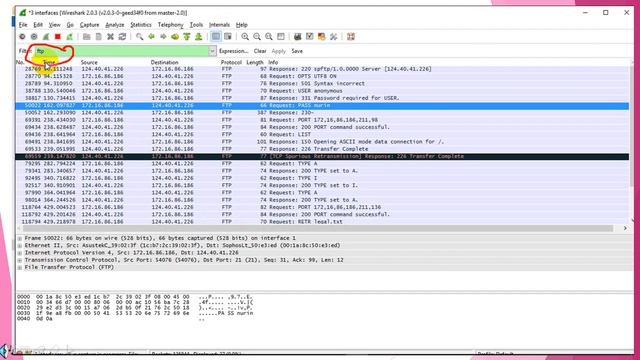The height and width of the screenshot is (360, 640).
Task: Select packet 'Request: USER anonymous'
Action: [322, 91]
